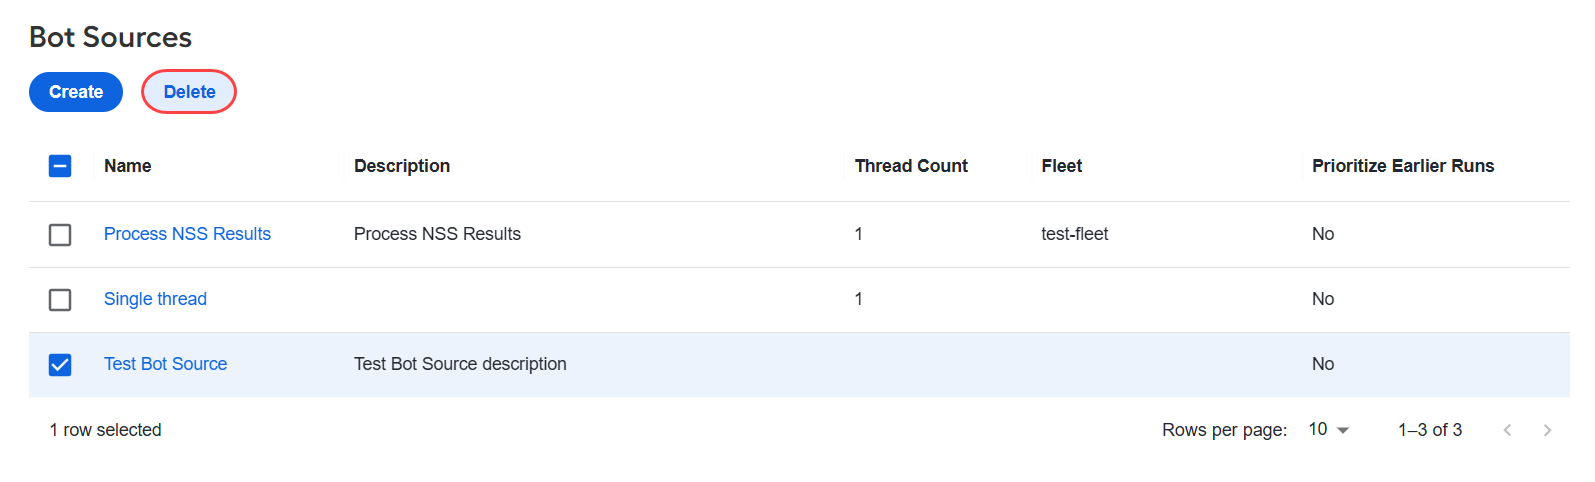Go to the previous page arrow
Screen dimensions: 1595x482
tap(1507, 430)
